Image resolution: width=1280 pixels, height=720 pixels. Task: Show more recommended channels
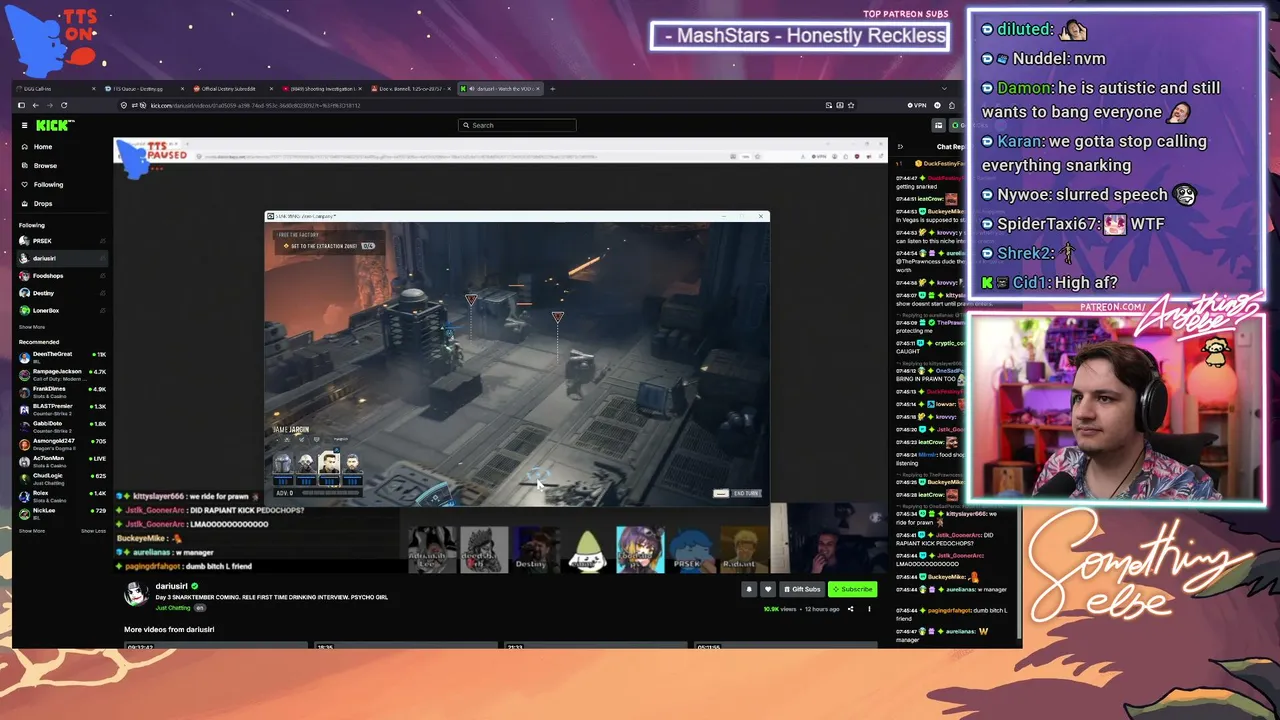pos(32,531)
